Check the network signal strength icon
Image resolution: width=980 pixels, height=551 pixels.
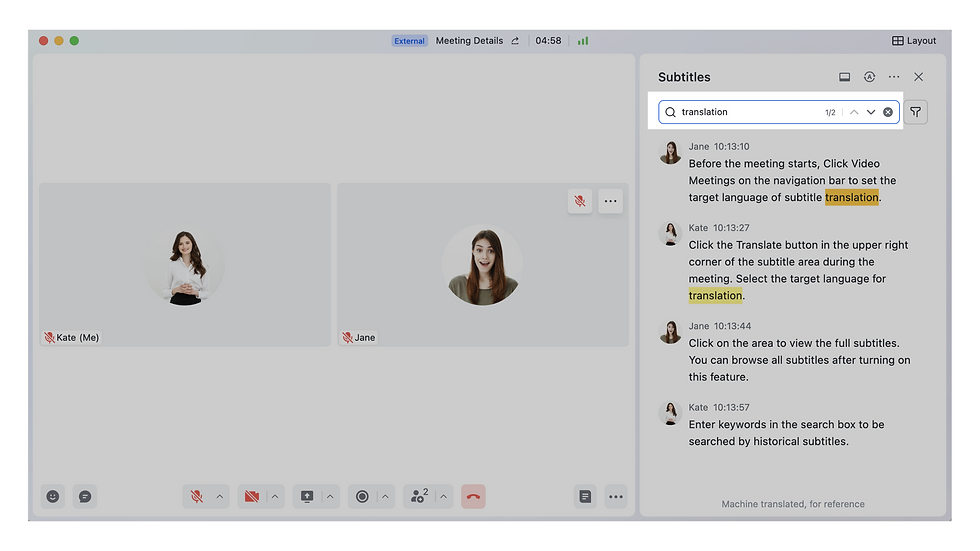[x=583, y=41]
